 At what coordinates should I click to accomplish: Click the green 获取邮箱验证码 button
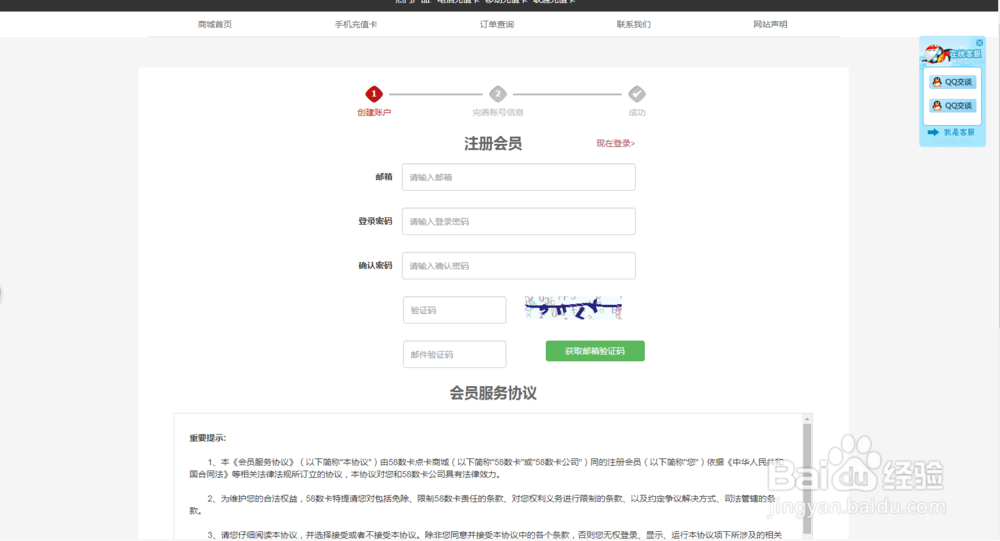pyautogui.click(x=595, y=351)
